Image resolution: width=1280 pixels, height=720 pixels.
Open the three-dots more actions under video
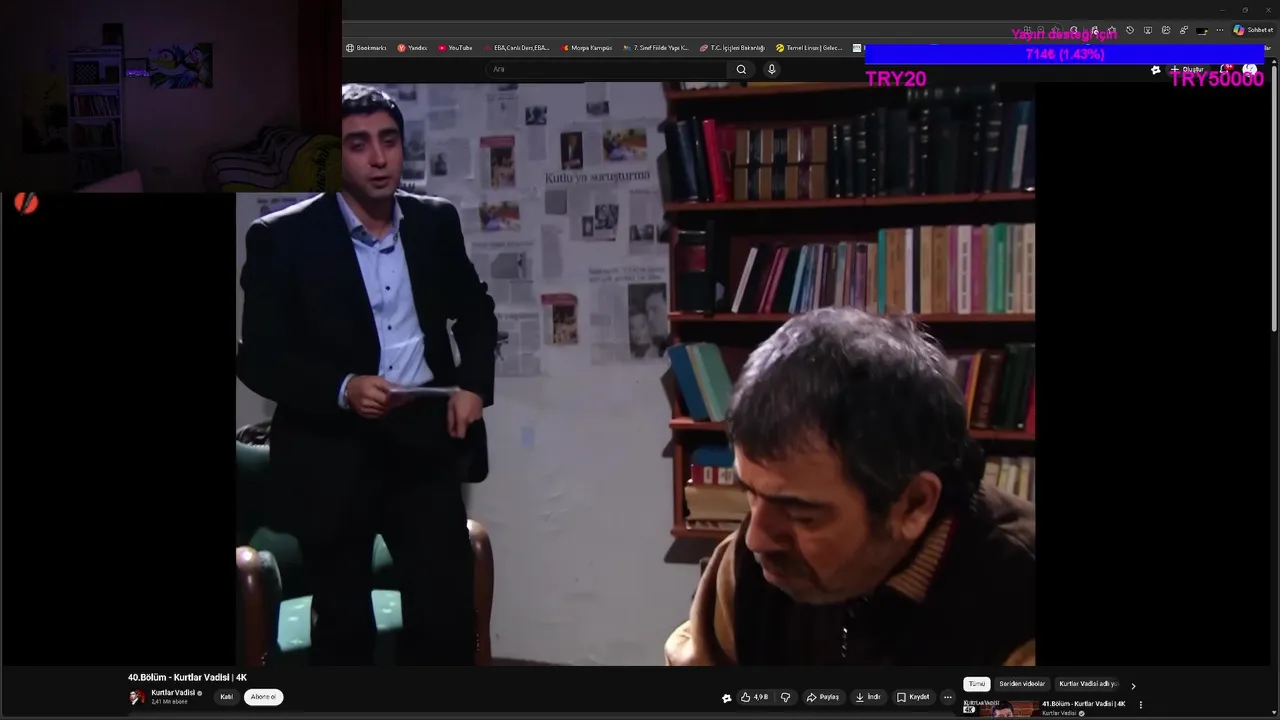pos(947,697)
